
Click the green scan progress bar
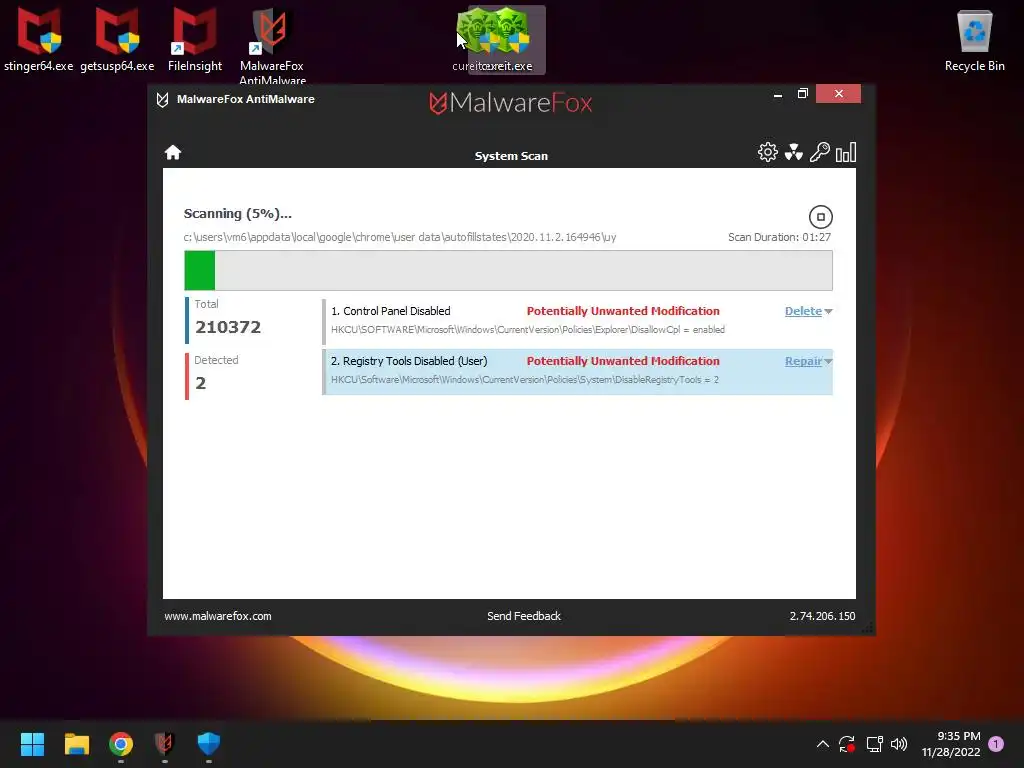(x=199, y=270)
